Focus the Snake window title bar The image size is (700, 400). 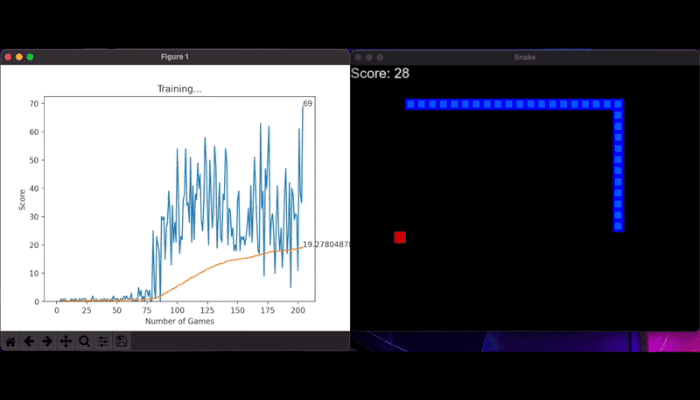[524, 57]
